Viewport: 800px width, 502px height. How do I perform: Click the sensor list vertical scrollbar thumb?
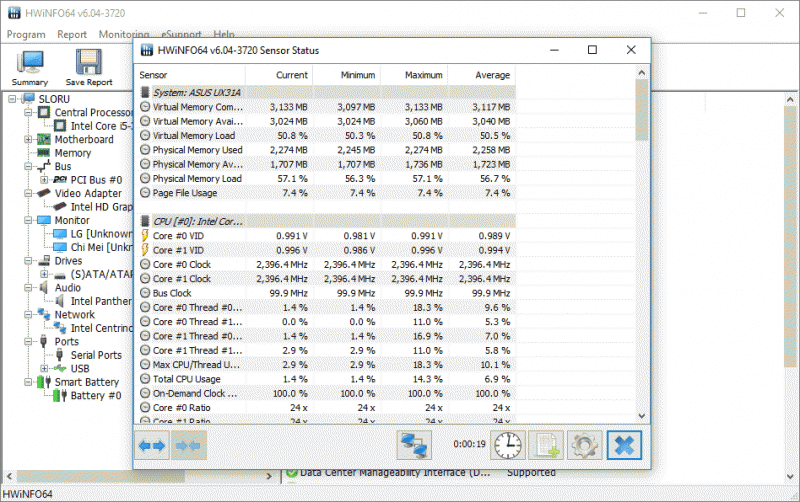click(641, 110)
